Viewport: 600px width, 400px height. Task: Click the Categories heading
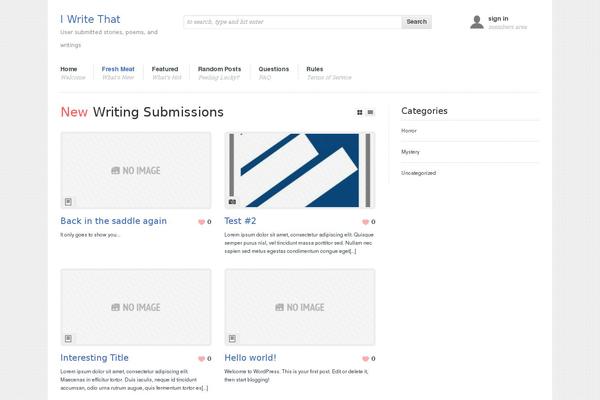click(x=424, y=111)
